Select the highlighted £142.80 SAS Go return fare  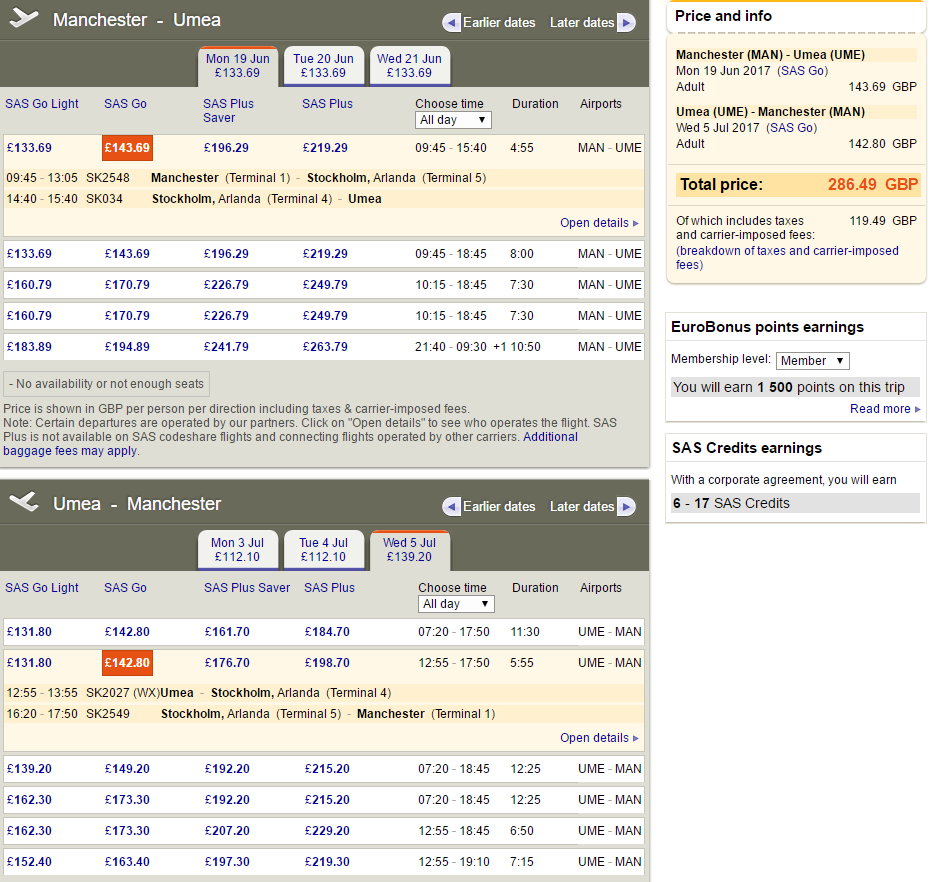(x=128, y=663)
